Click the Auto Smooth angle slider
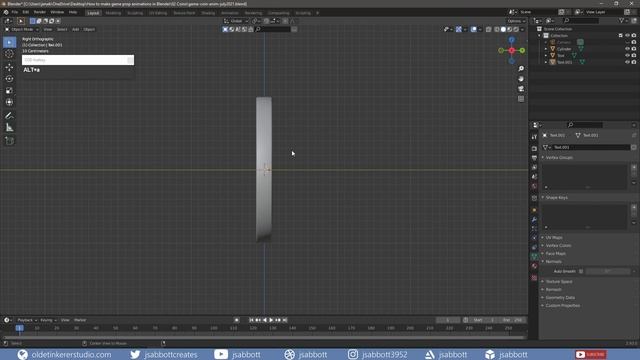 coord(607,271)
